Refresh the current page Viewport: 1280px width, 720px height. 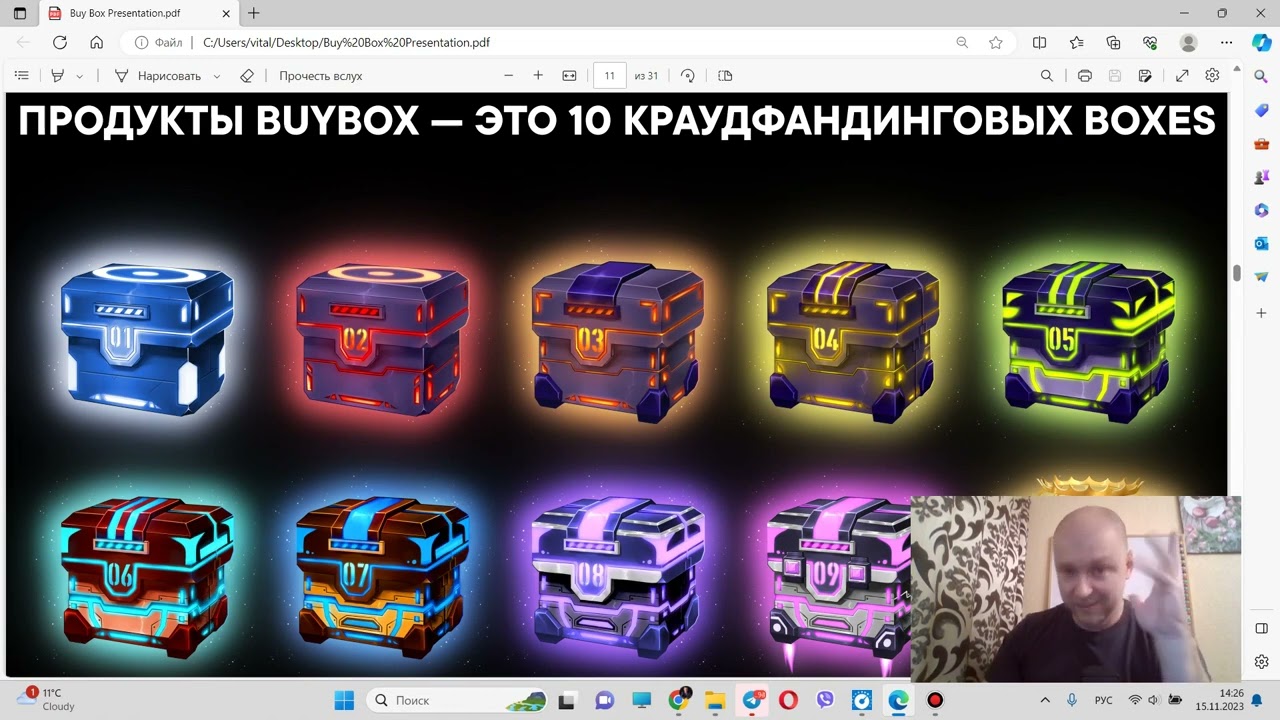(60, 42)
